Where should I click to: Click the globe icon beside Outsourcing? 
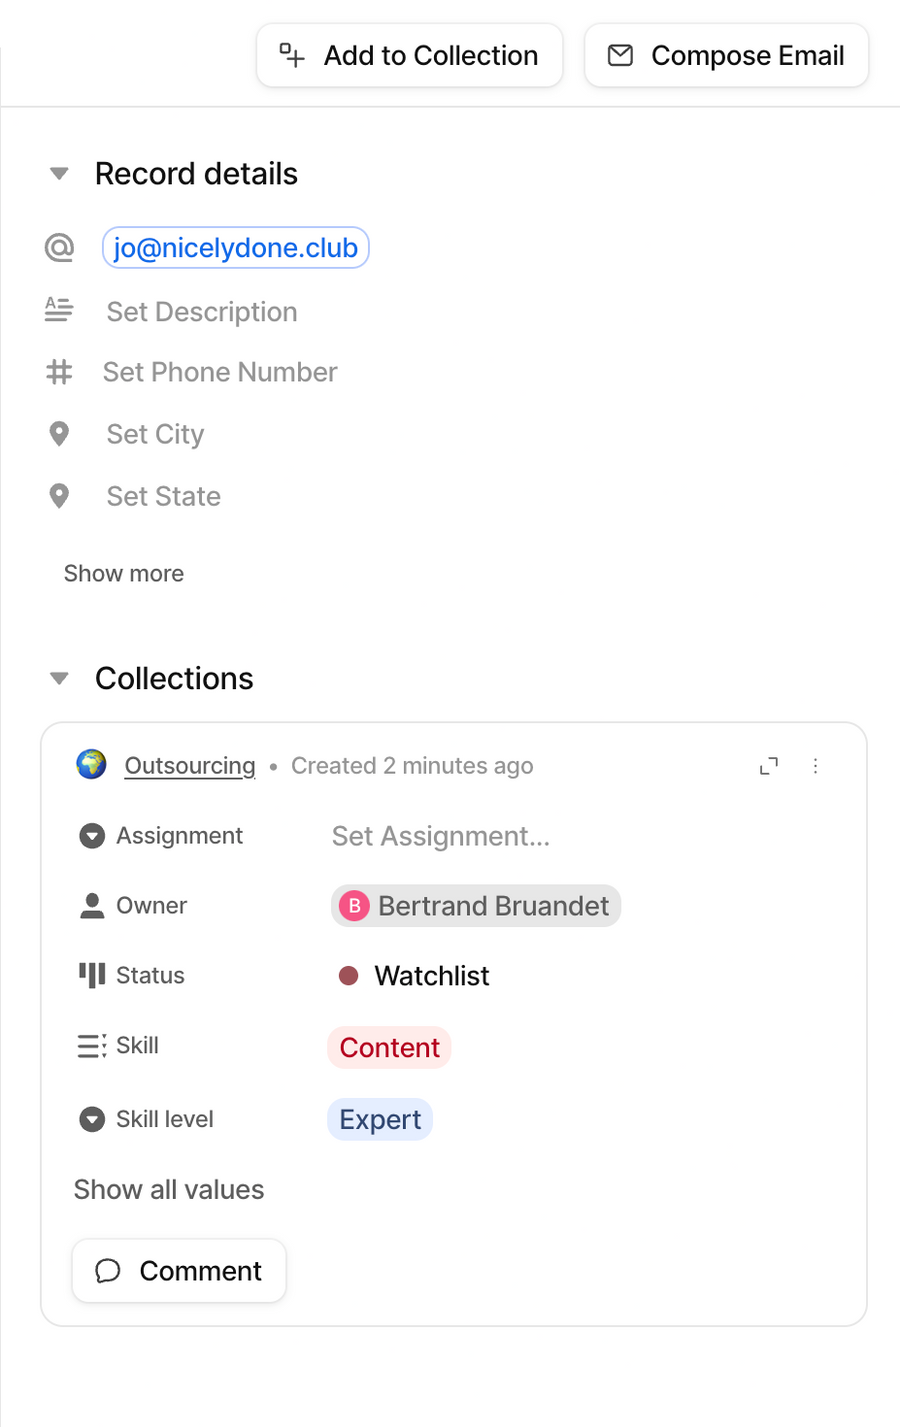tap(92, 765)
